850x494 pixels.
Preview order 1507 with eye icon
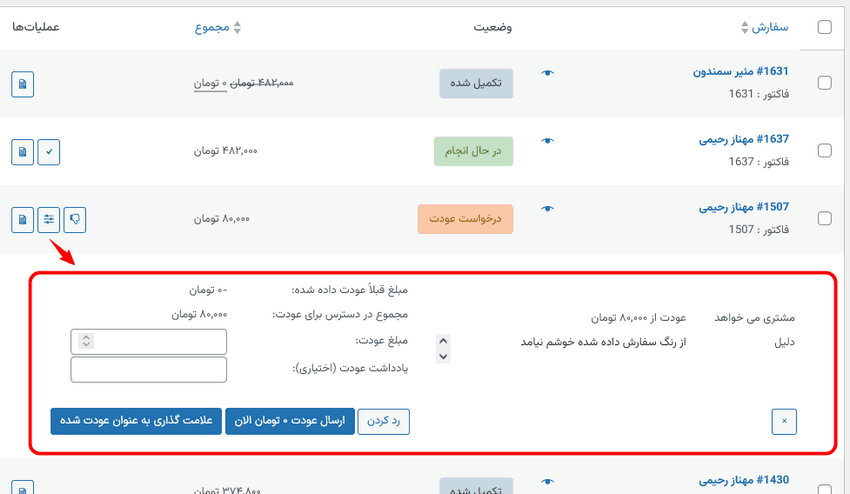point(548,208)
